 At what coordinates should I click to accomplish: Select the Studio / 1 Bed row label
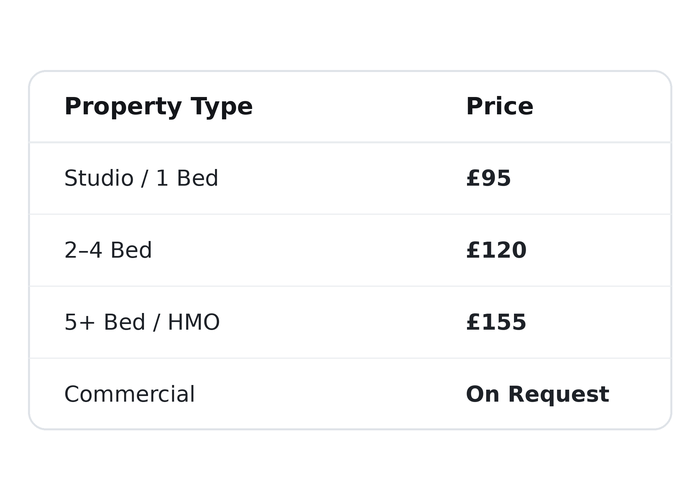(x=141, y=178)
